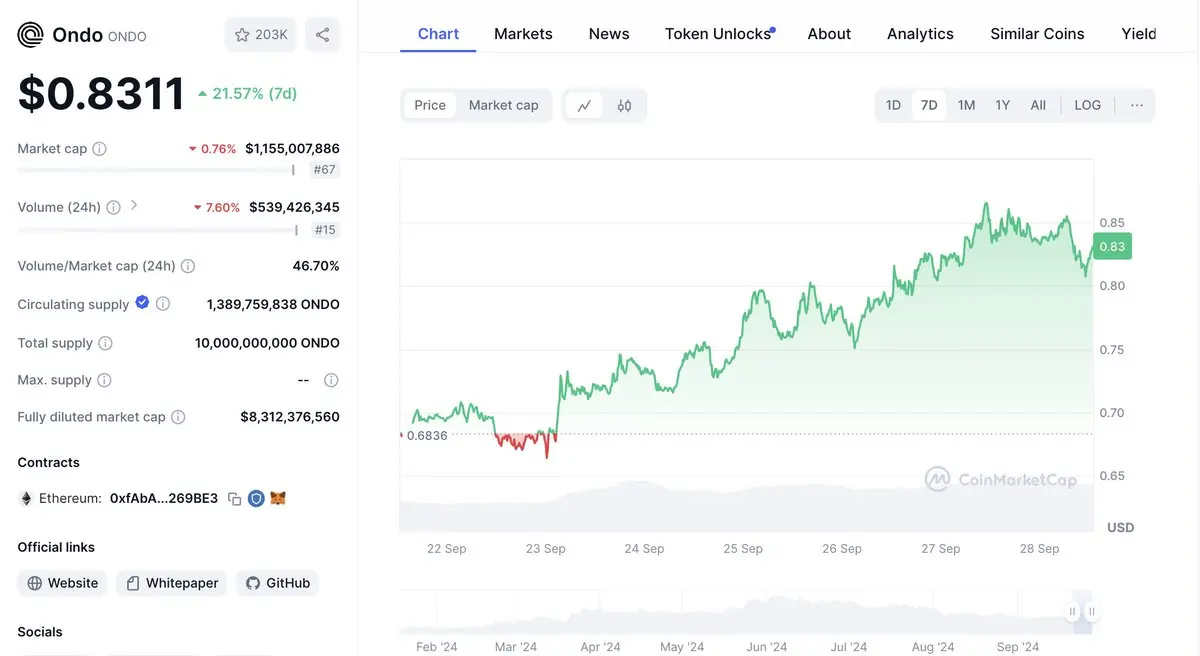This screenshot has width=1200, height=656.
Task: Show Volume (24h) info icon
Action: [x=113, y=207]
